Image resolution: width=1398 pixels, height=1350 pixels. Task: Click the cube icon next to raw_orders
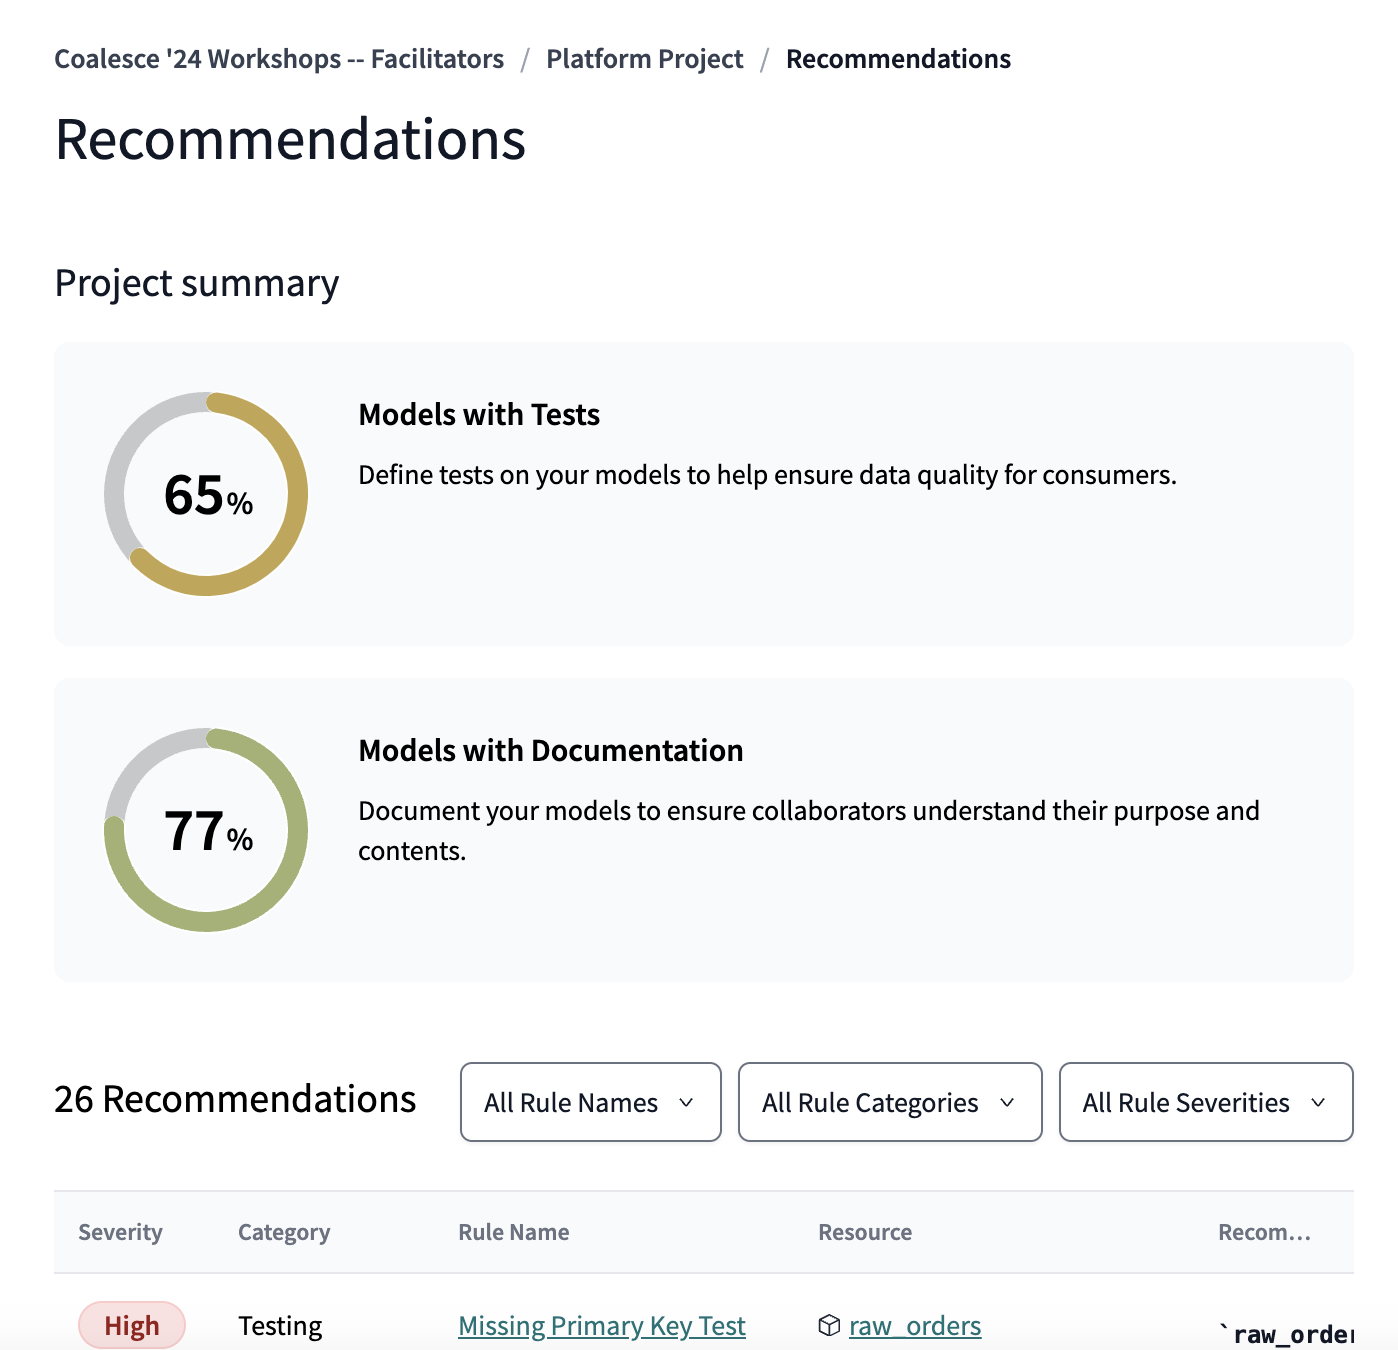tap(829, 1325)
